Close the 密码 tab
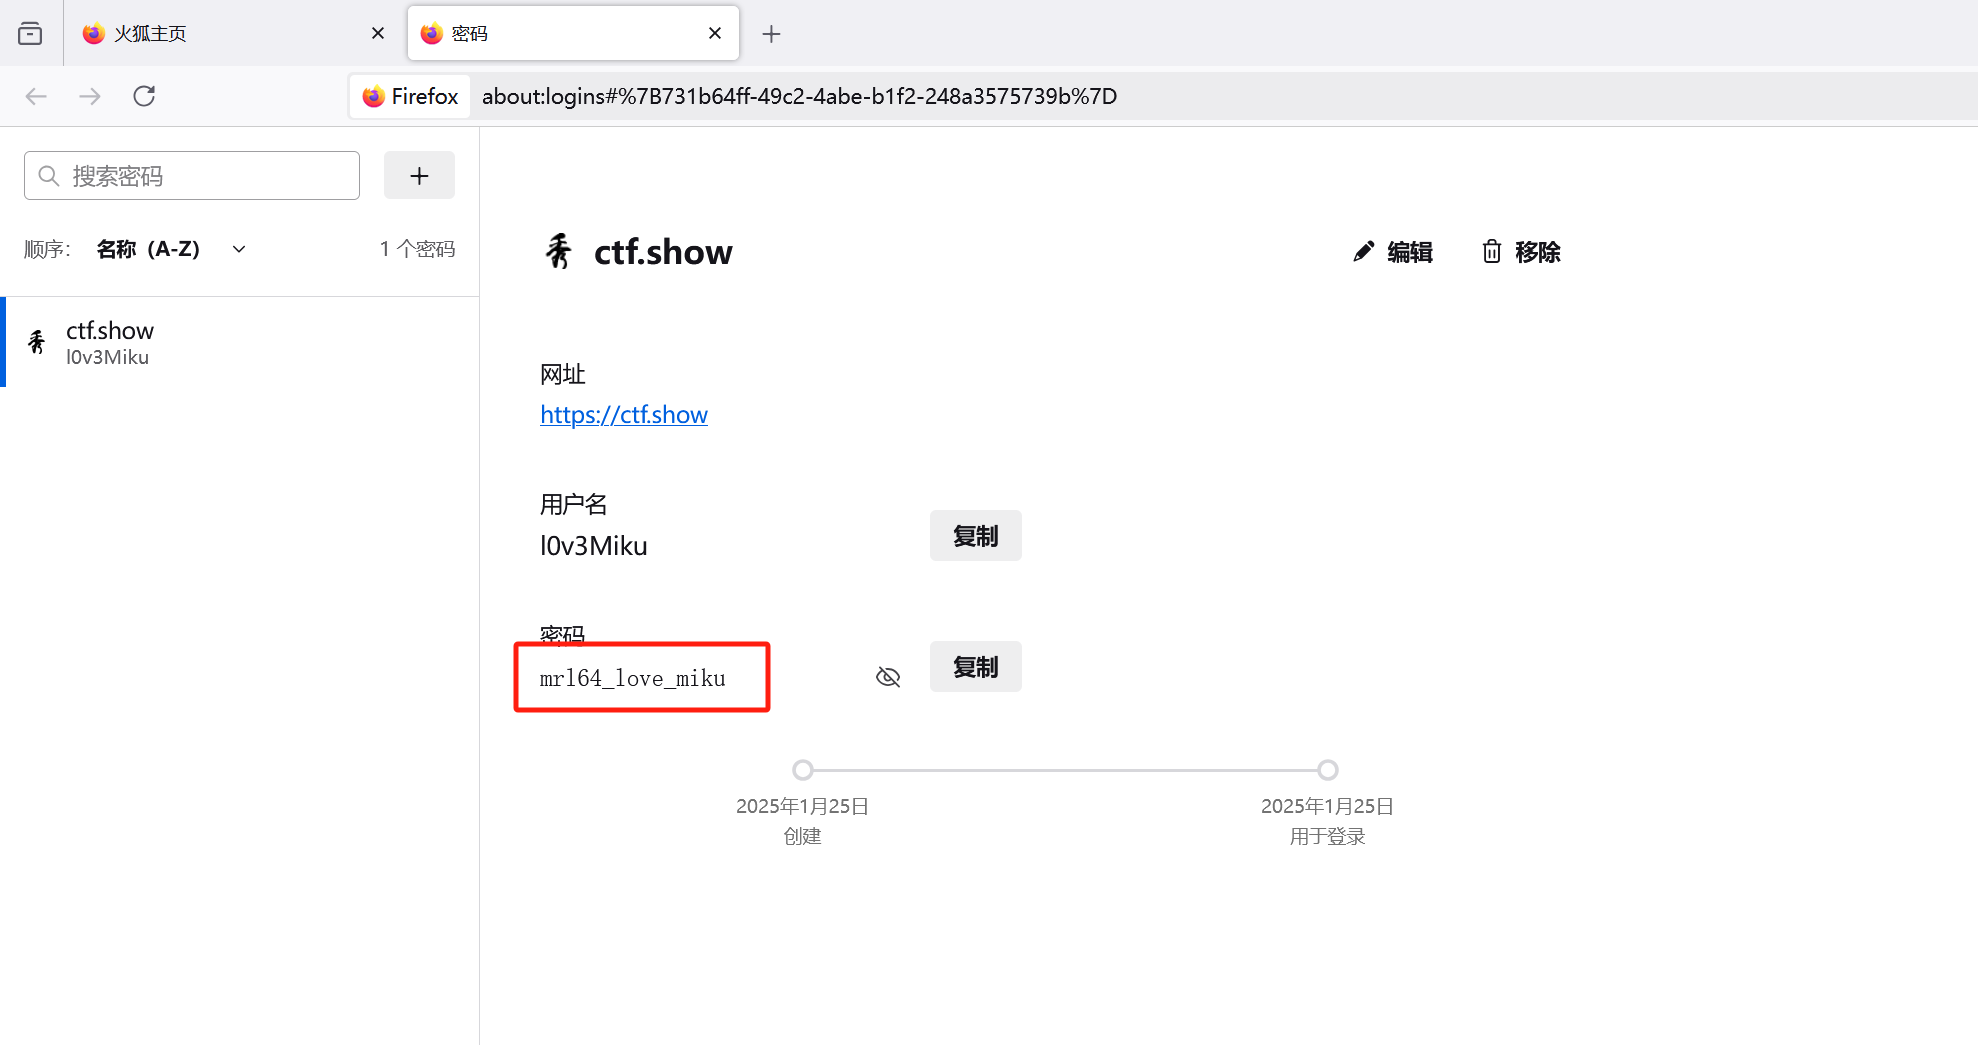The width and height of the screenshot is (1978, 1045). click(x=715, y=34)
